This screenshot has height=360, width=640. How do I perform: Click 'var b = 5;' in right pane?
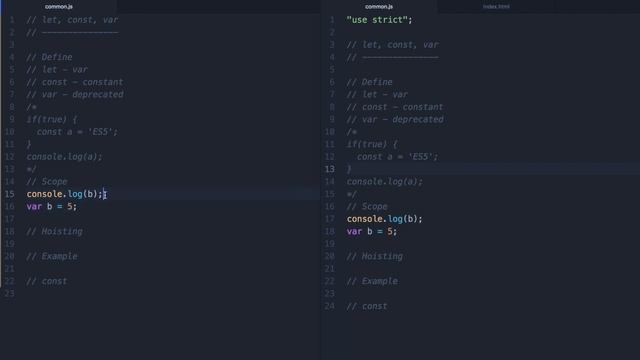[372, 231]
